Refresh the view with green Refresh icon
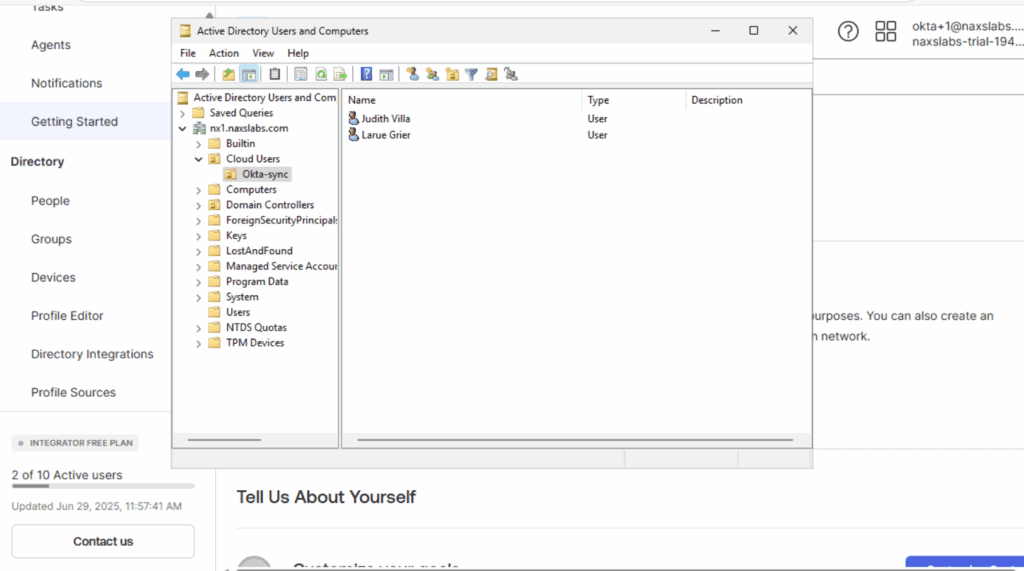1024x571 pixels. pyautogui.click(x=321, y=74)
